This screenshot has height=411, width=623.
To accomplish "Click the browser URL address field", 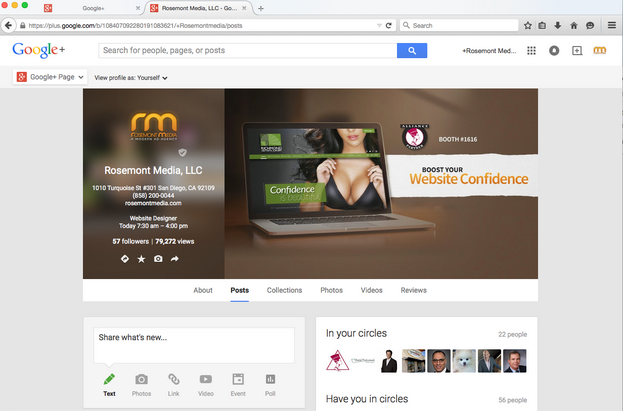I will [x=201, y=25].
